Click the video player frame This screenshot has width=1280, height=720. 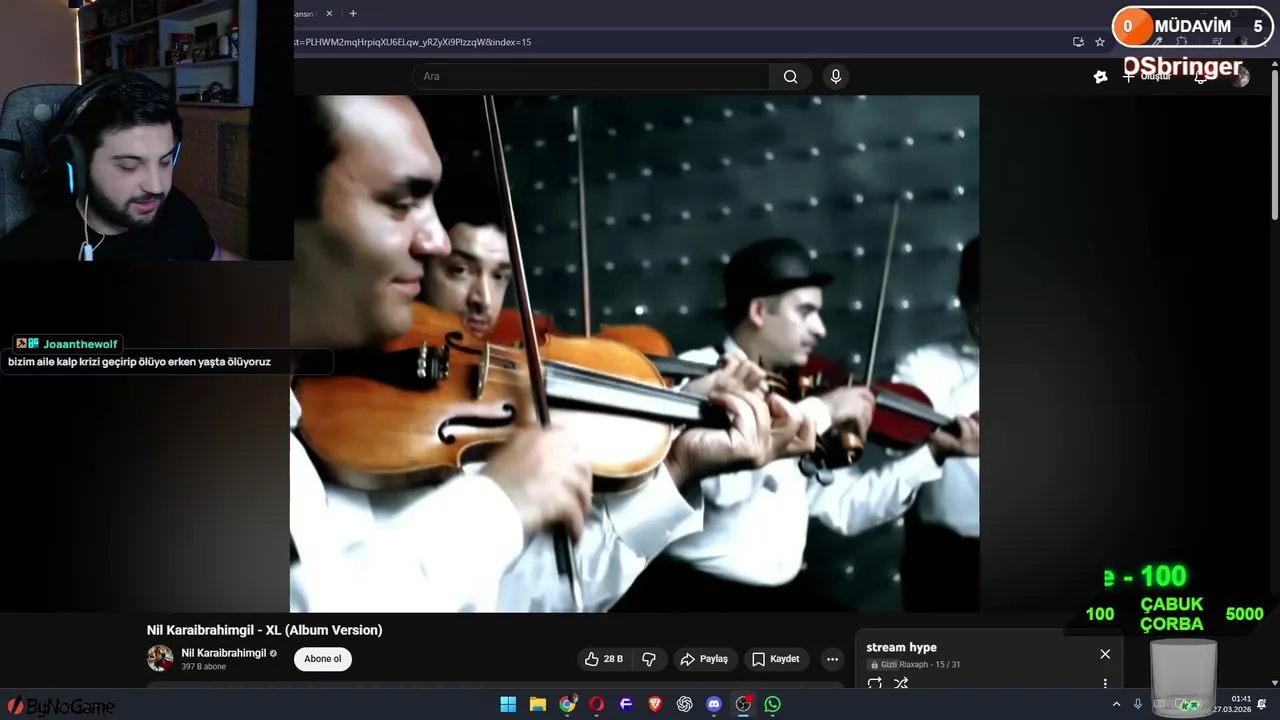point(634,354)
